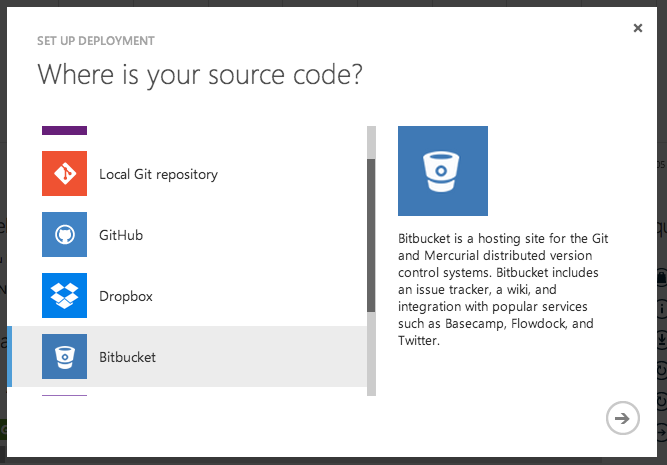Click the 'Where is your source code?' heading
This screenshot has height=465, width=667.
pyautogui.click(x=200, y=75)
